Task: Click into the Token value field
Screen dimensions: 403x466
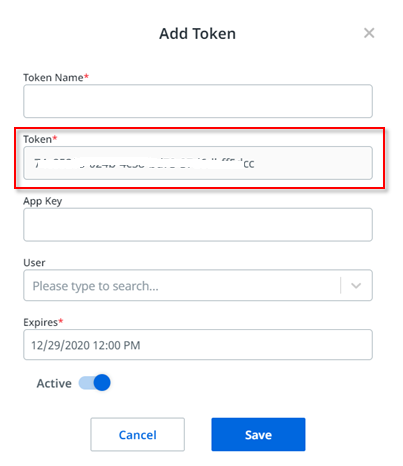Action: coord(198,163)
